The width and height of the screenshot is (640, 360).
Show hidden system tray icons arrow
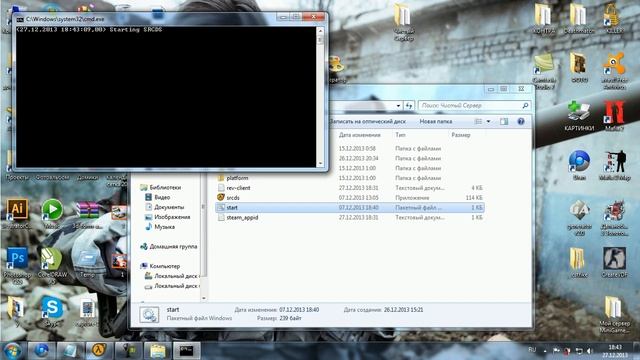tap(545, 351)
